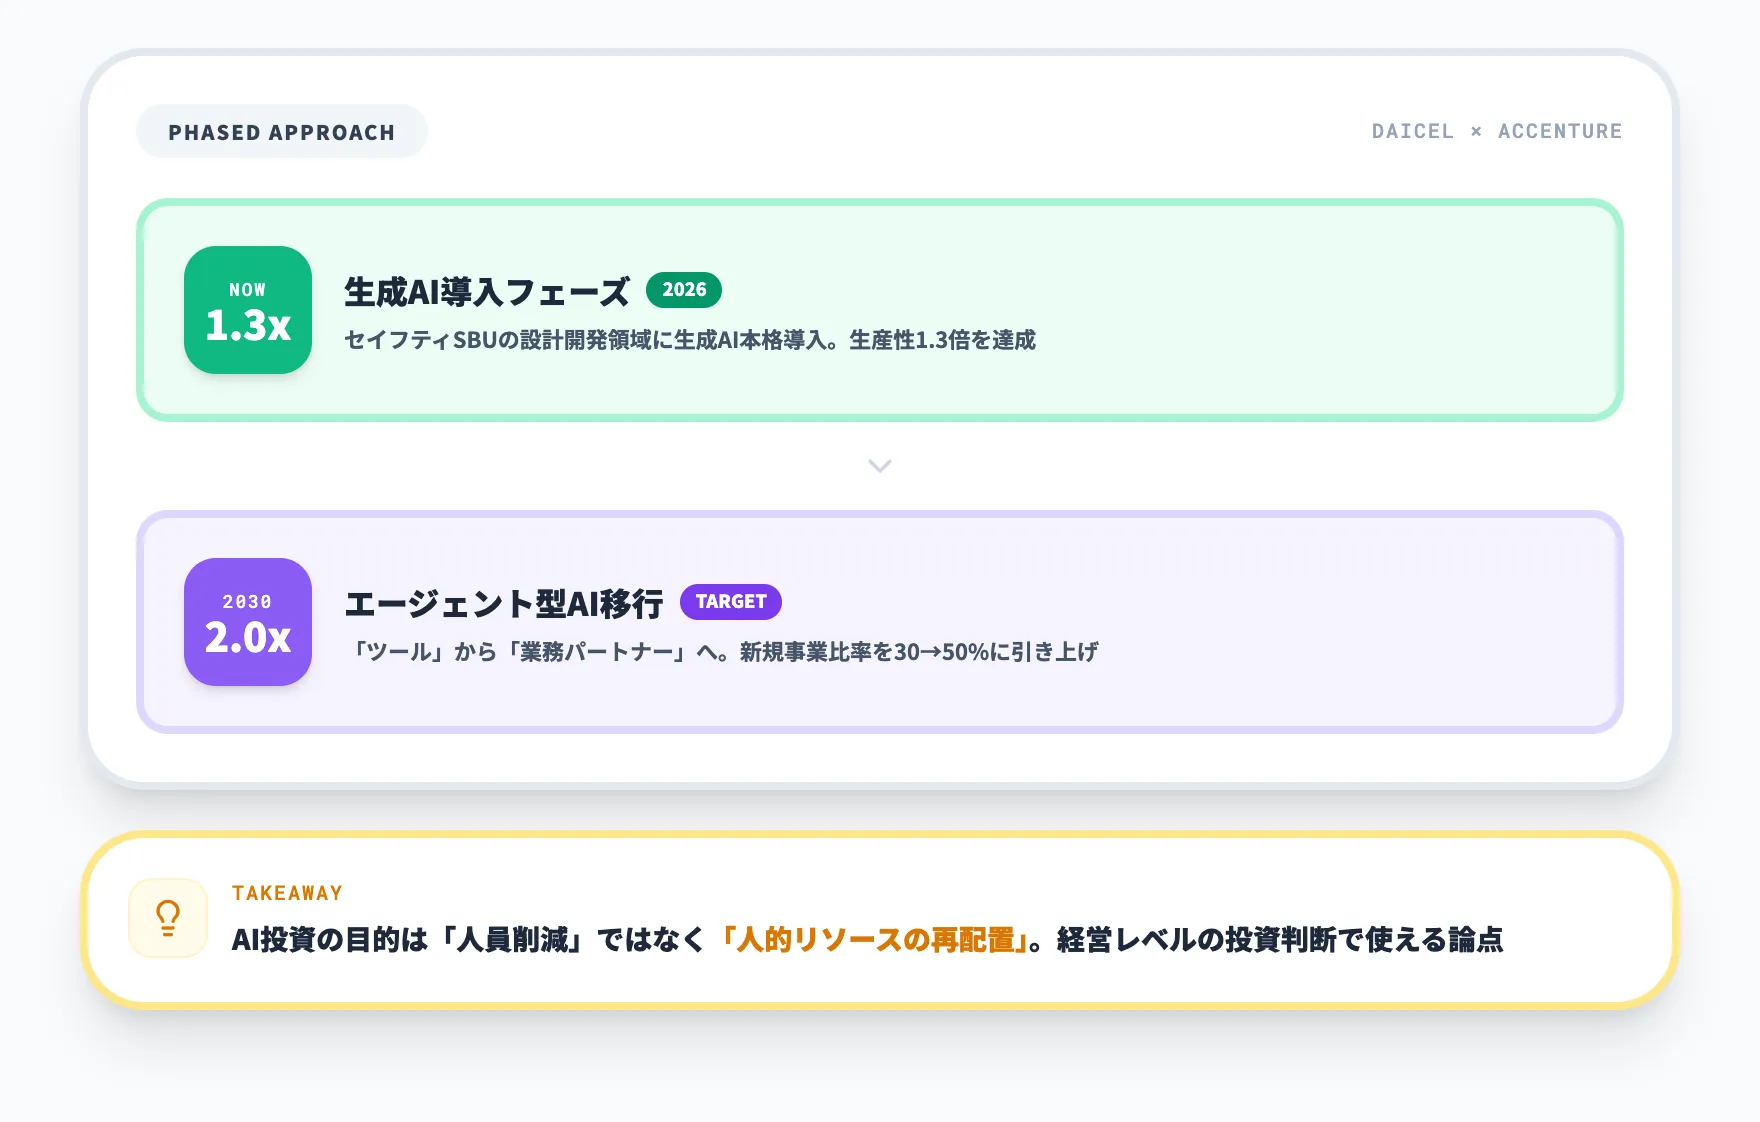Toggle the green phase card selection
The image size is (1760, 1122).
pos(879,310)
